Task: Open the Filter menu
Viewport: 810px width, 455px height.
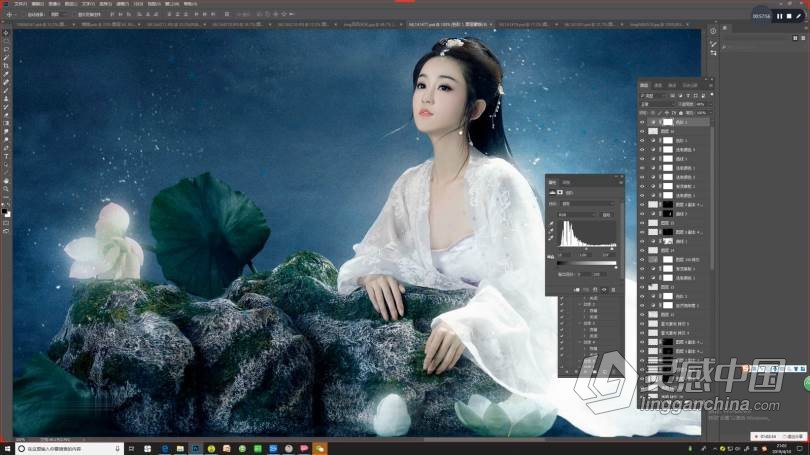Action: (x=122, y=4)
